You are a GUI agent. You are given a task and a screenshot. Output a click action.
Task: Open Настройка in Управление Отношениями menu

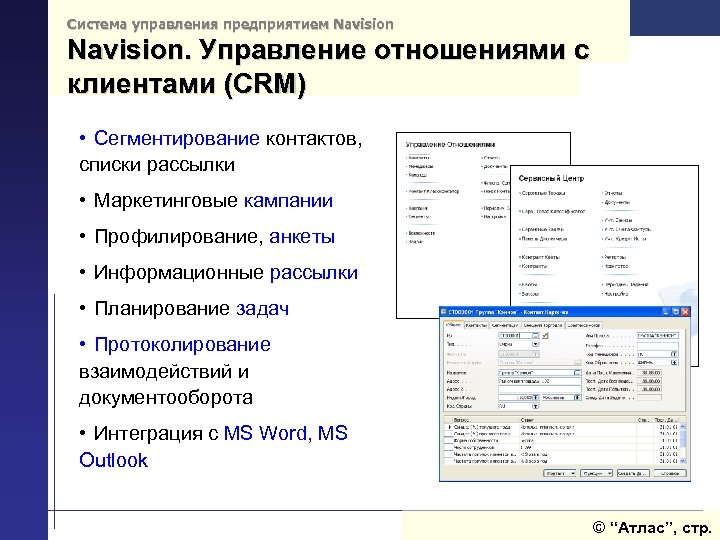[x=495, y=217]
